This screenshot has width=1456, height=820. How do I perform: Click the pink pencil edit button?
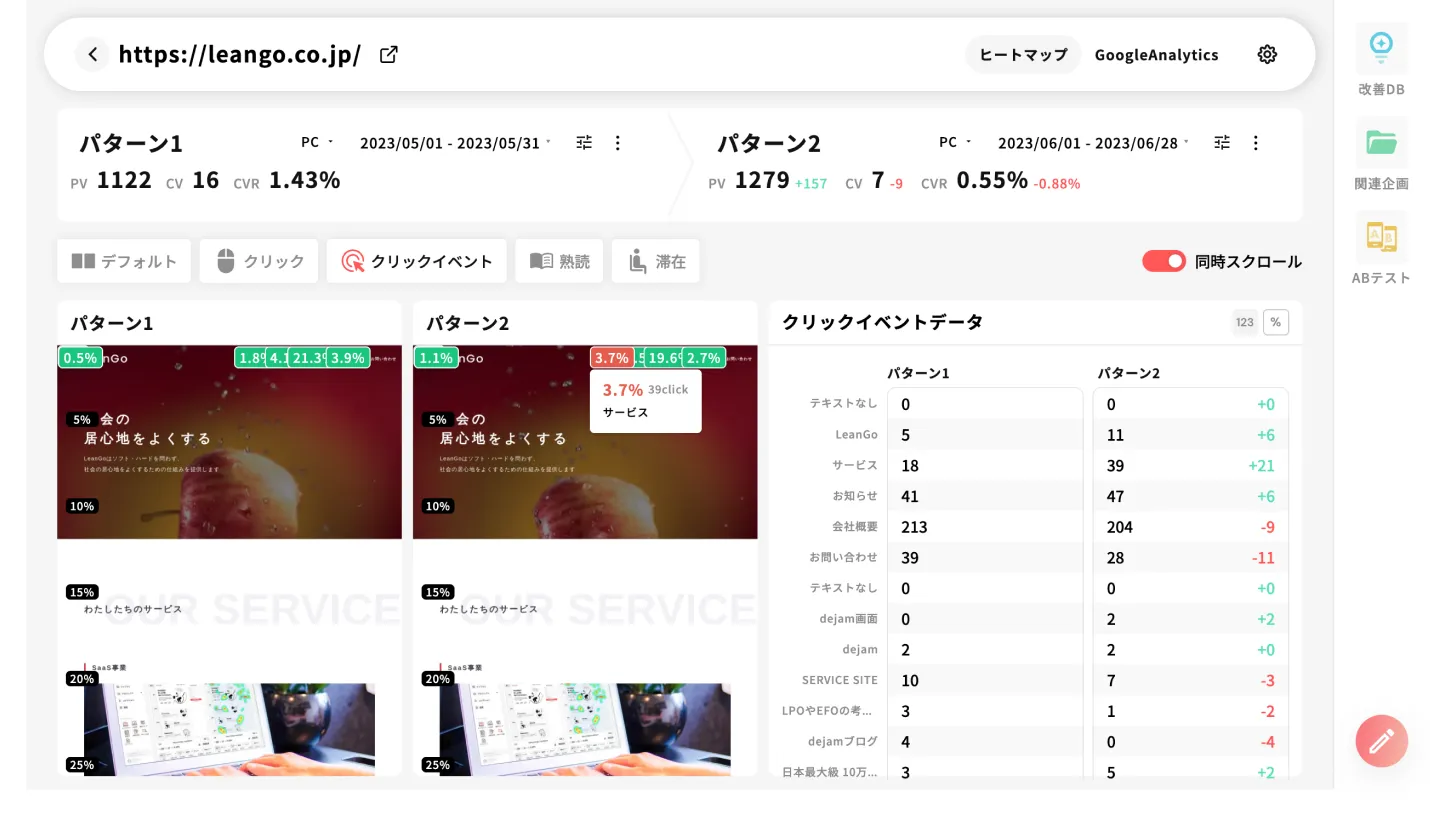(1381, 741)
